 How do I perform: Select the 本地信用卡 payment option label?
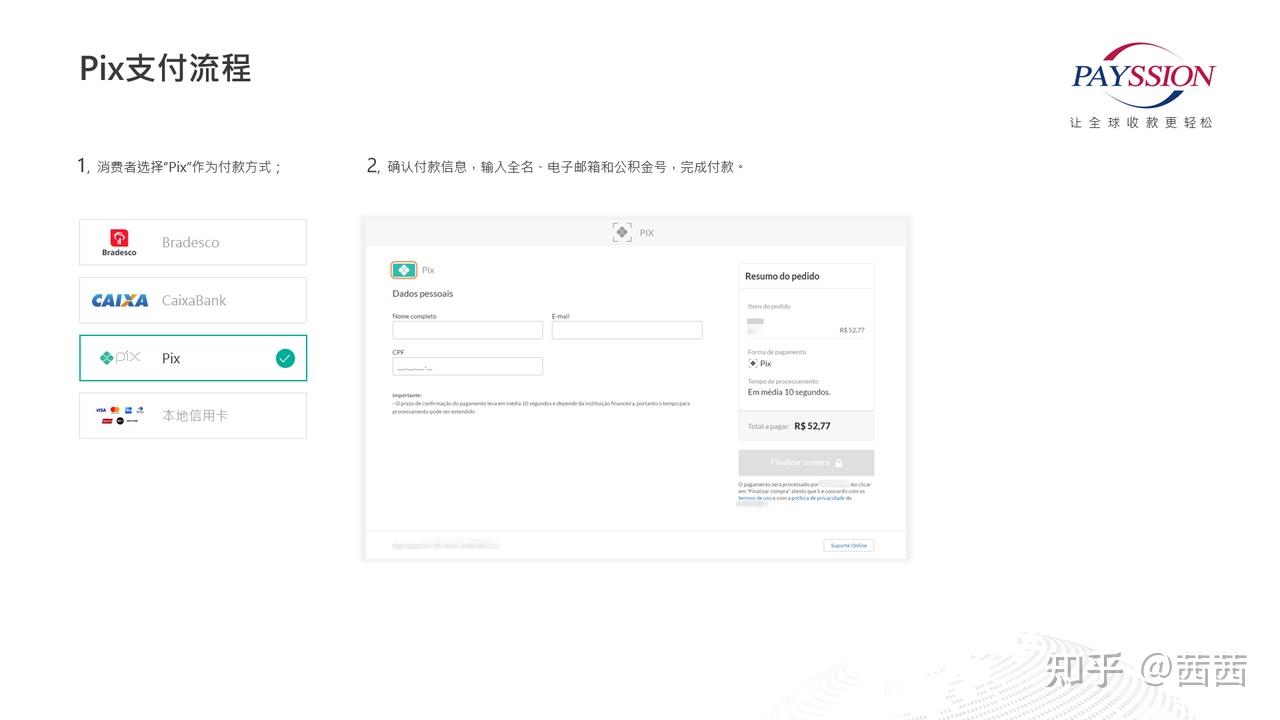click(x=195, y=415)
